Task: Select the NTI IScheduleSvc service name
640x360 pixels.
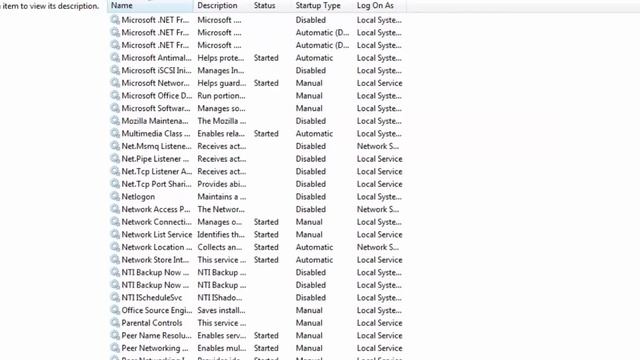Action: point(151,298)
